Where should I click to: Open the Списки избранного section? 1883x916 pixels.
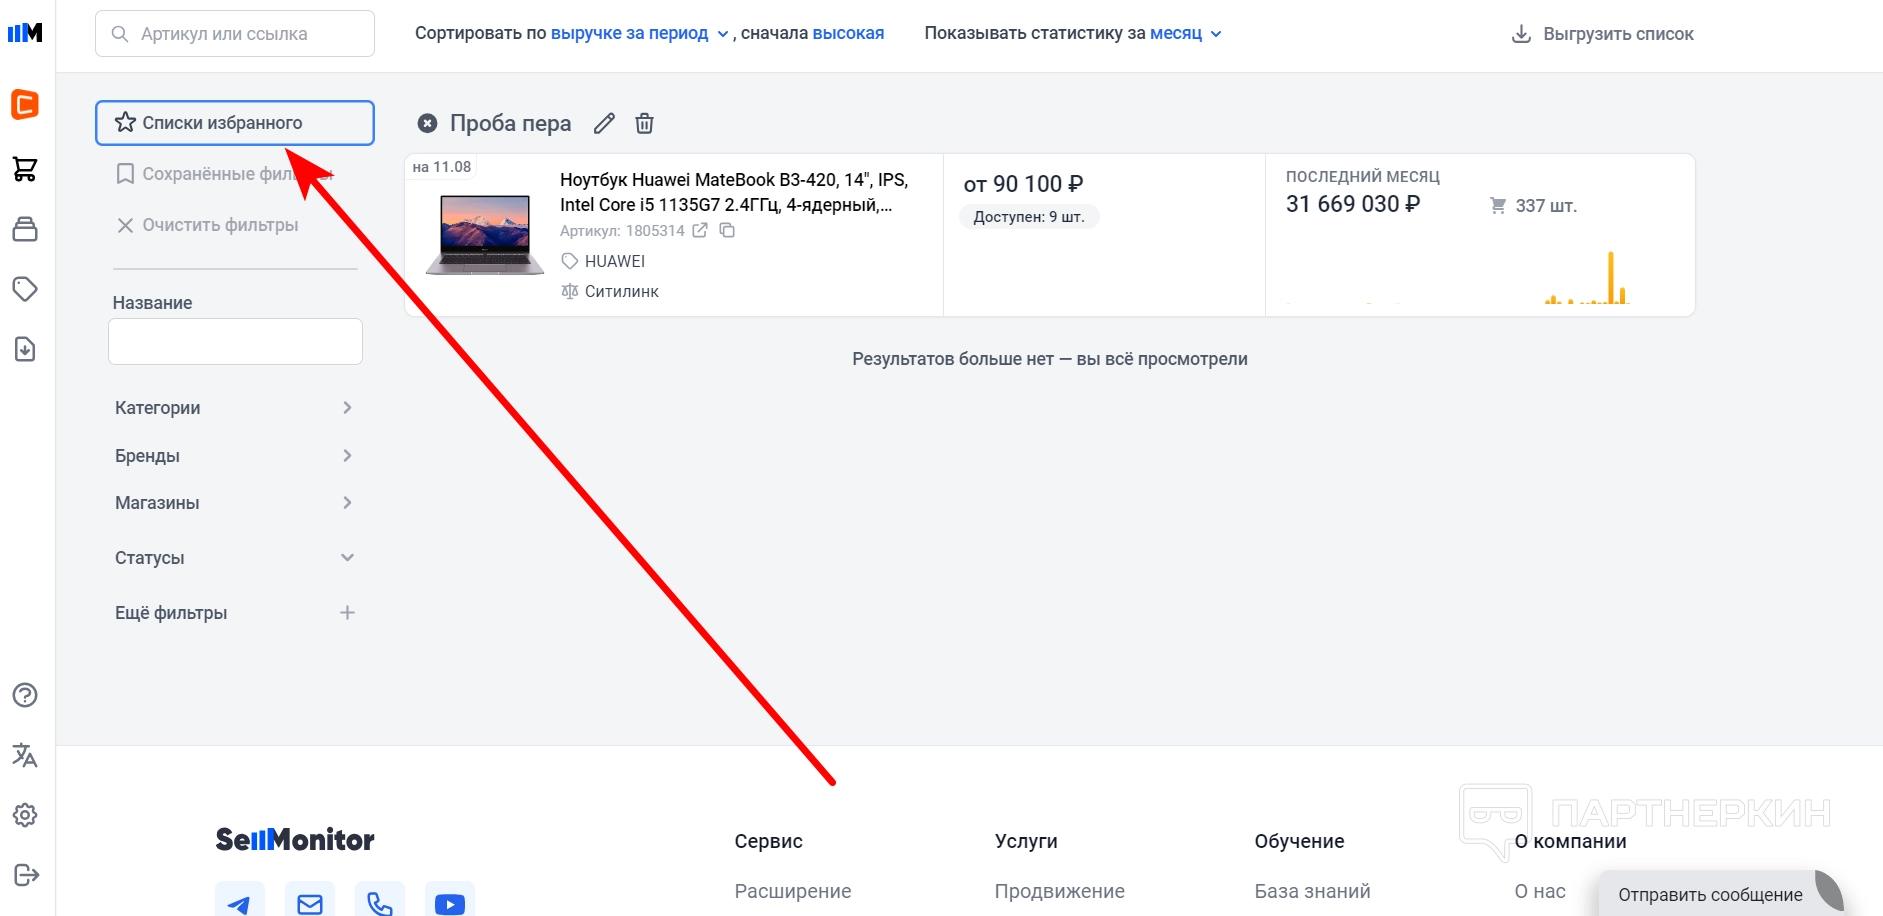[x=235, y=123]
